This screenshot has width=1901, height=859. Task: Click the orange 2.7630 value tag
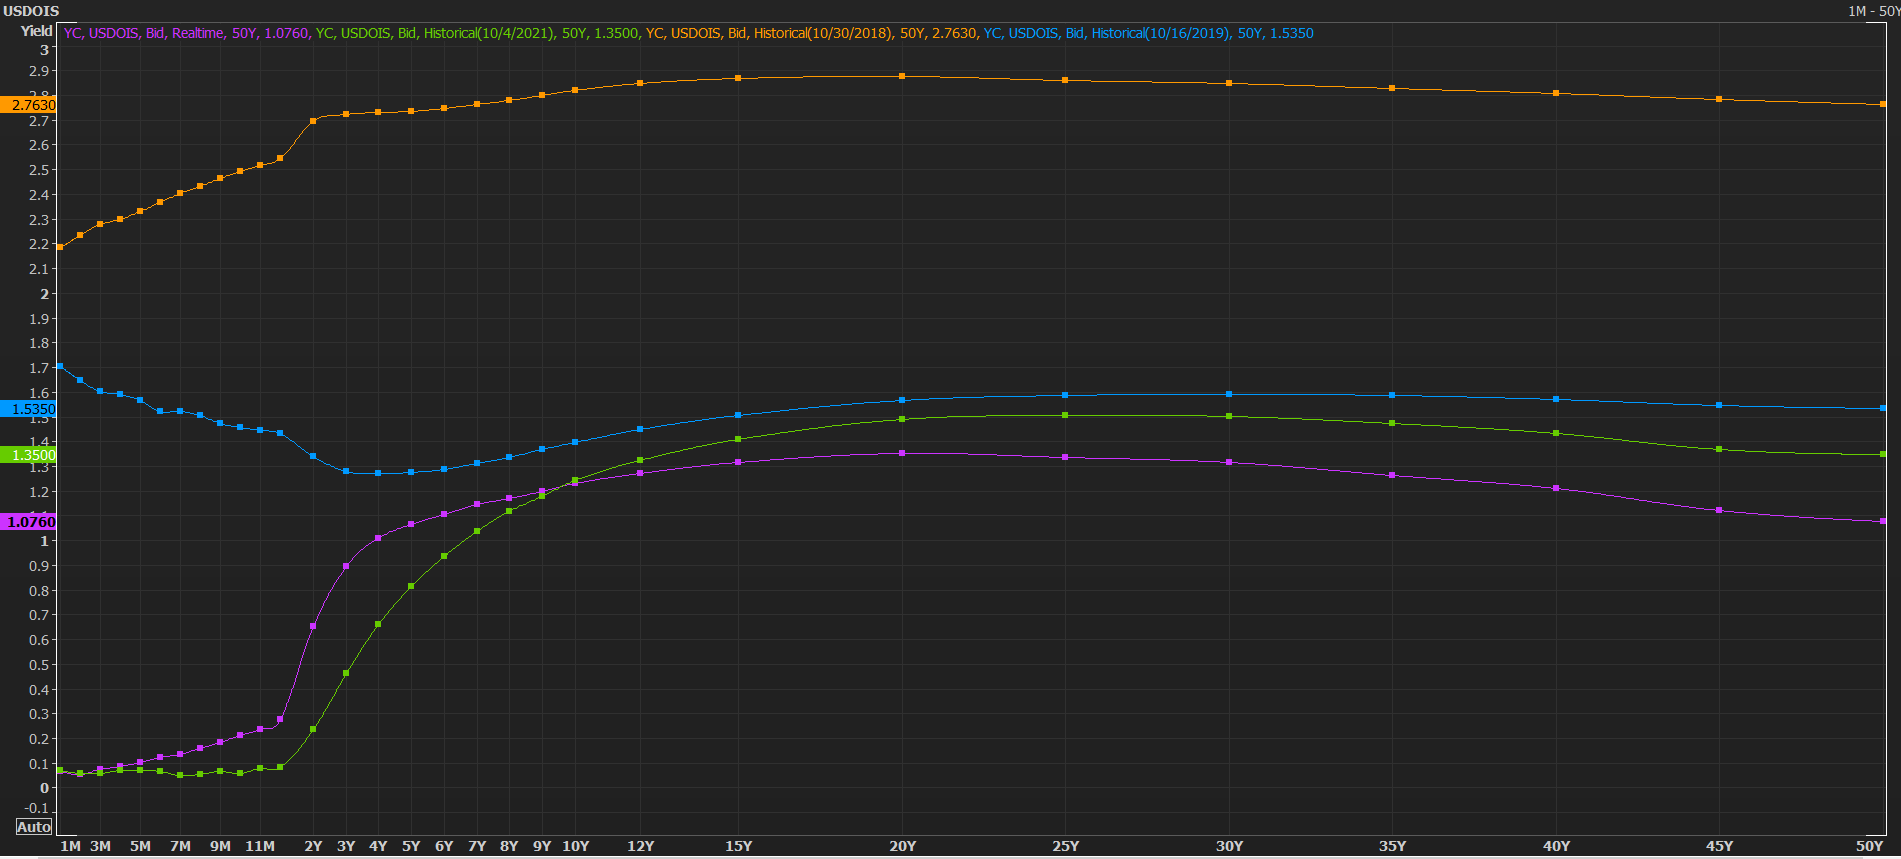pyautogui.click(x=30, y=105)
